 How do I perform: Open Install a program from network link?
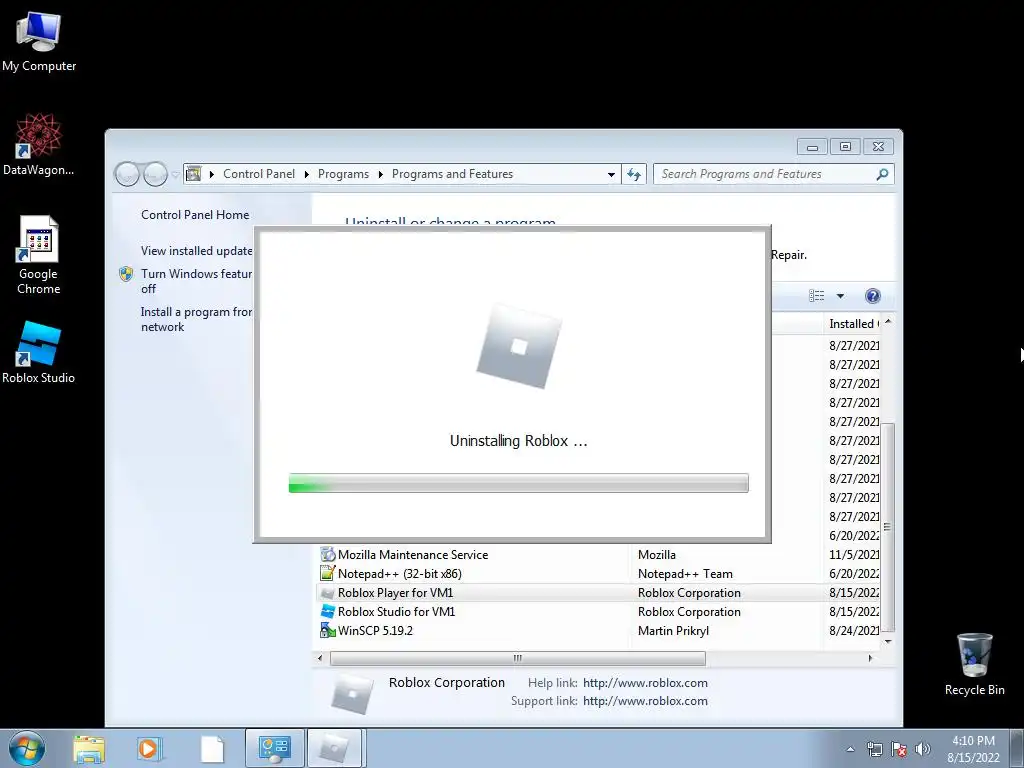click(196, 319)
